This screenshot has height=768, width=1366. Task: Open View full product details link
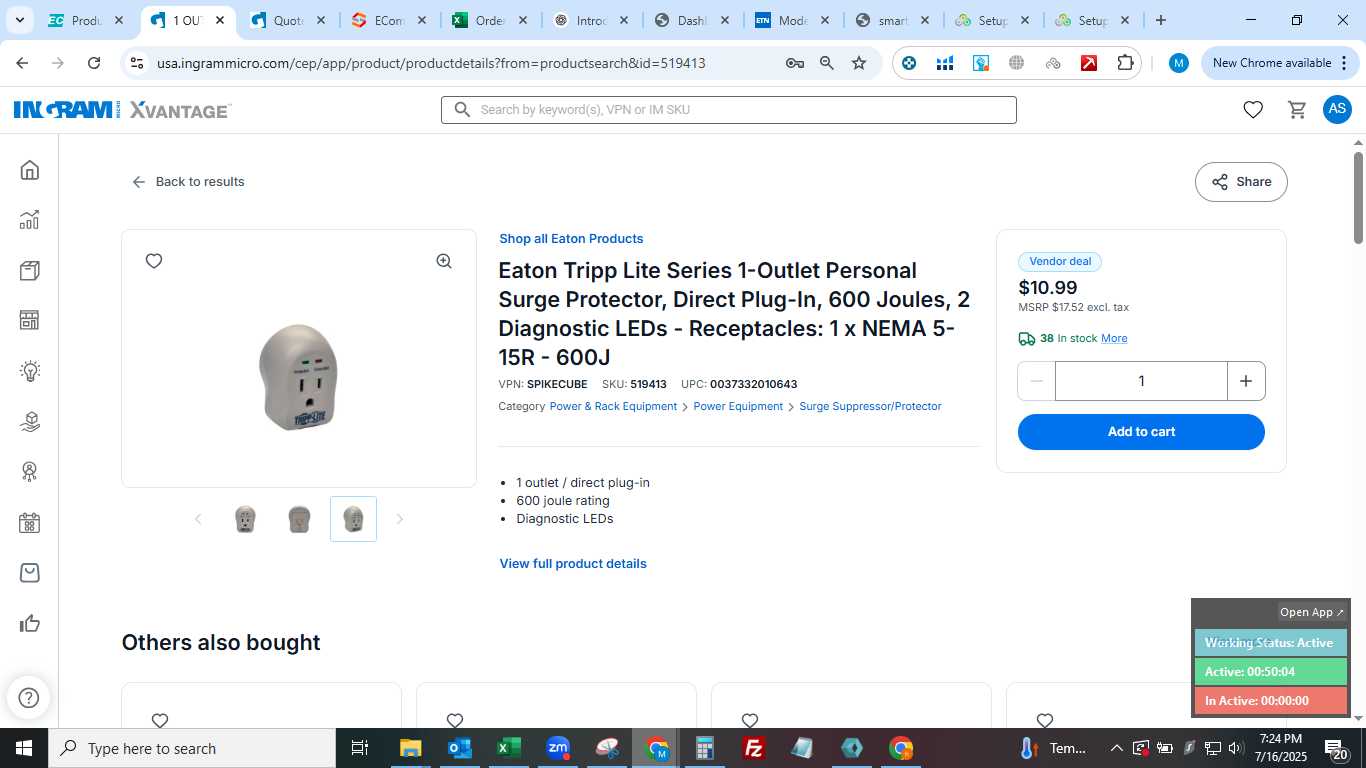573,564
